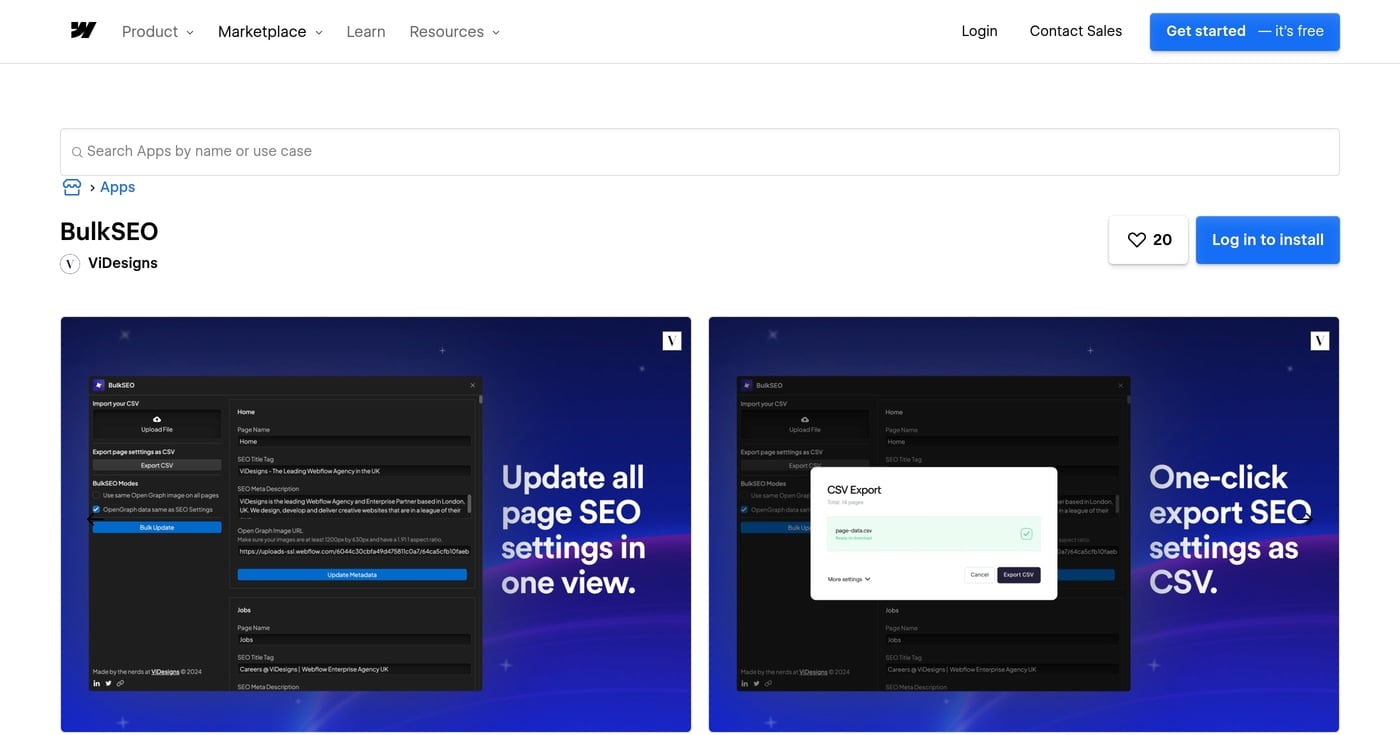This screenshot has height=735, width=1400.
Task: Go to the Learn menu item
Action: pos(366,32)
